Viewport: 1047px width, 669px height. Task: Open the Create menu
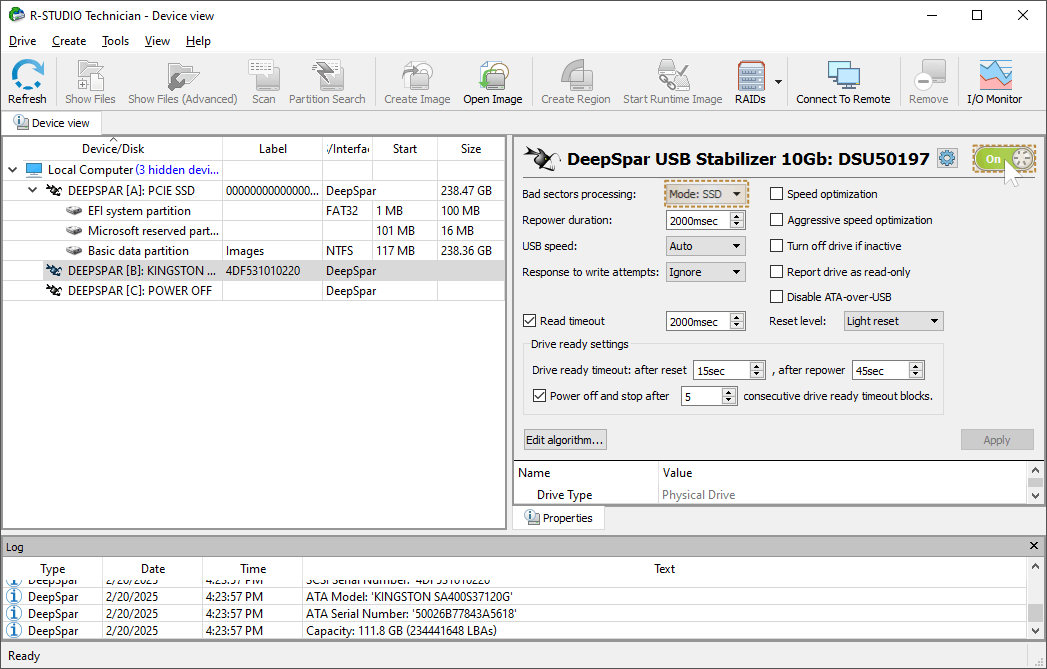69,41
